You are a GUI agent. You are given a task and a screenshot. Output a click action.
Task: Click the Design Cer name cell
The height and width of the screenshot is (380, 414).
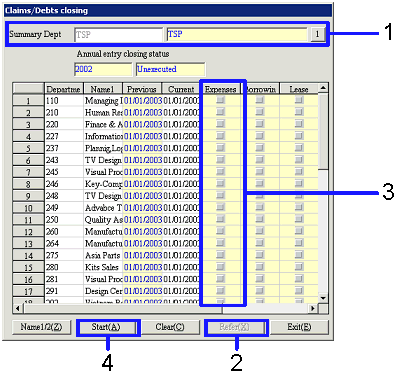pyautogui.click(x=103, y=291)
